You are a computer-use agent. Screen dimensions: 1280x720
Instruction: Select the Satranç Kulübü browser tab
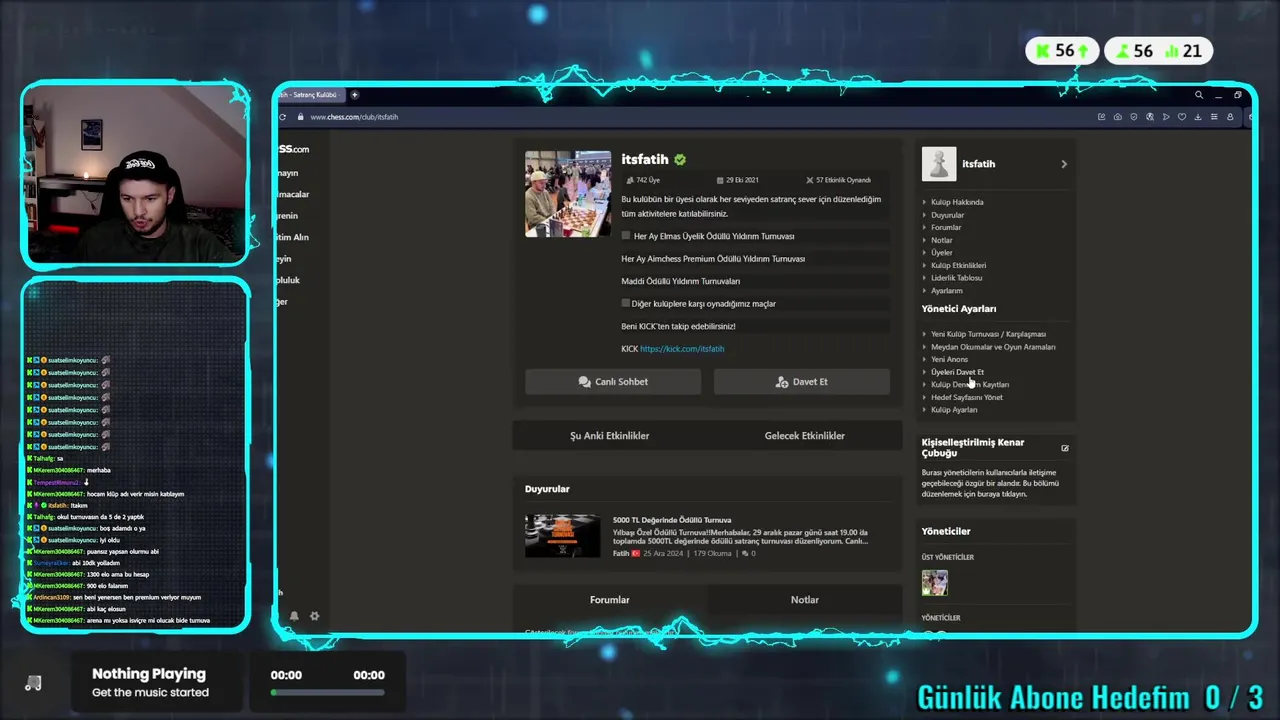click(310, 95)
